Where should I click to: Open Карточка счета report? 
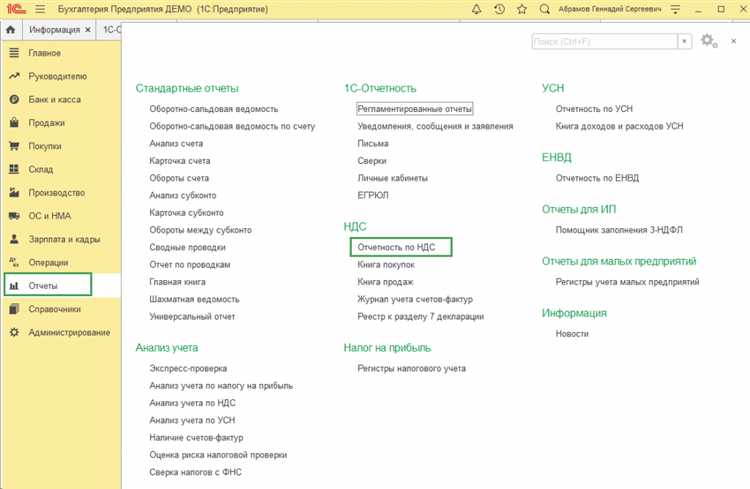[180, 161]
